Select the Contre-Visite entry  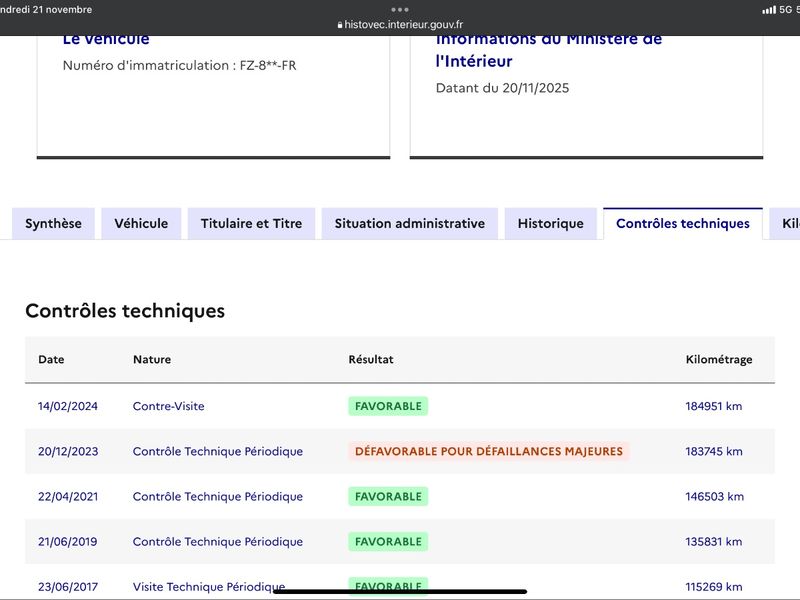click(168, 406)
